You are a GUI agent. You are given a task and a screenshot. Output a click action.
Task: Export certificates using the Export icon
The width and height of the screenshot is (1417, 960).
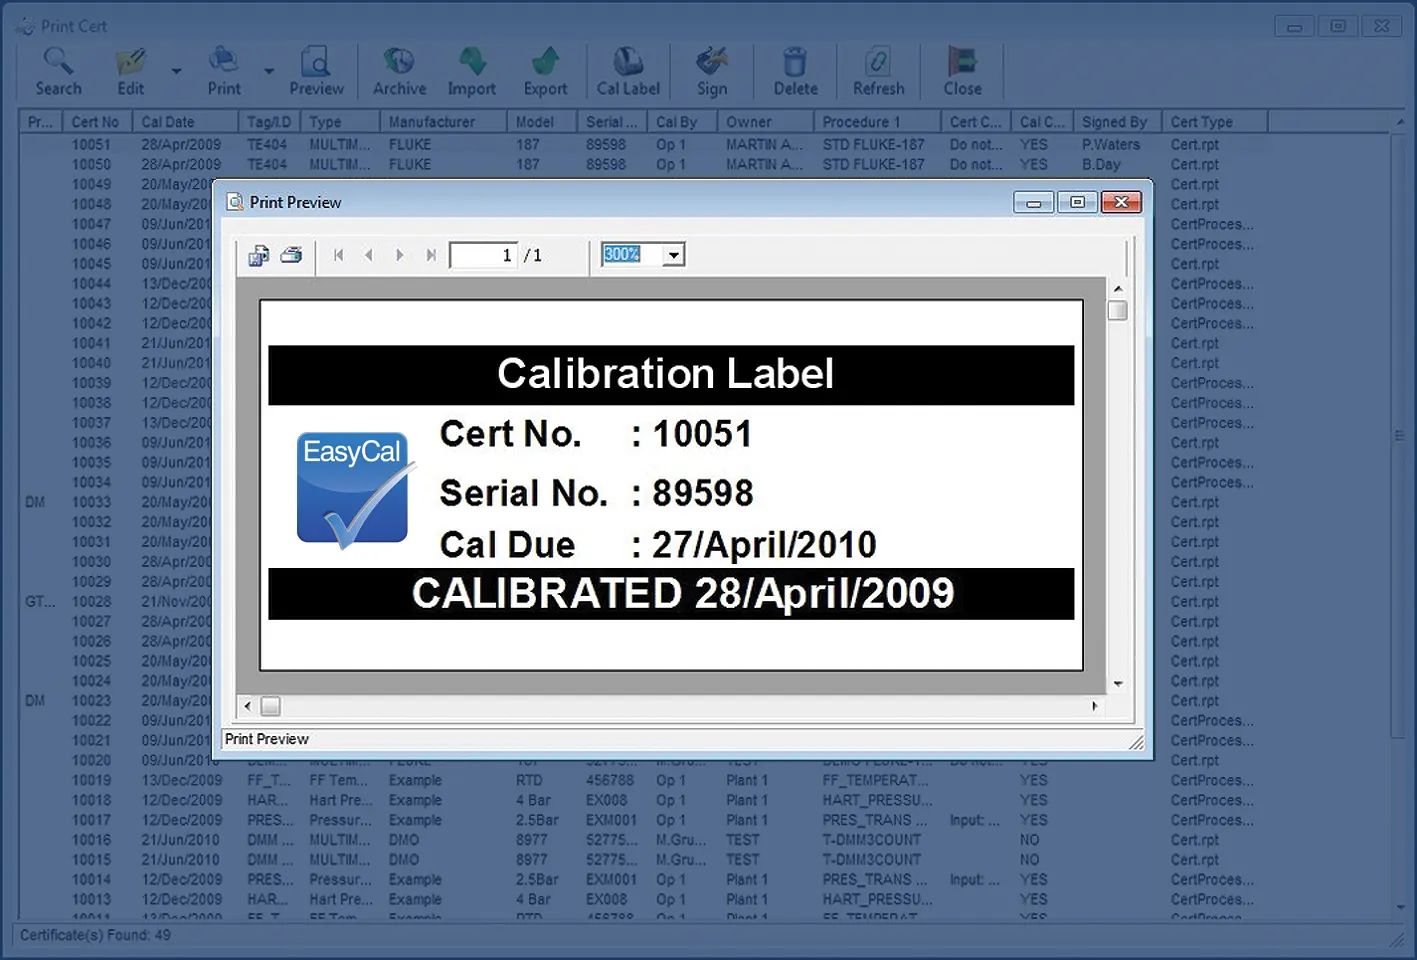(x=545, y=70)
